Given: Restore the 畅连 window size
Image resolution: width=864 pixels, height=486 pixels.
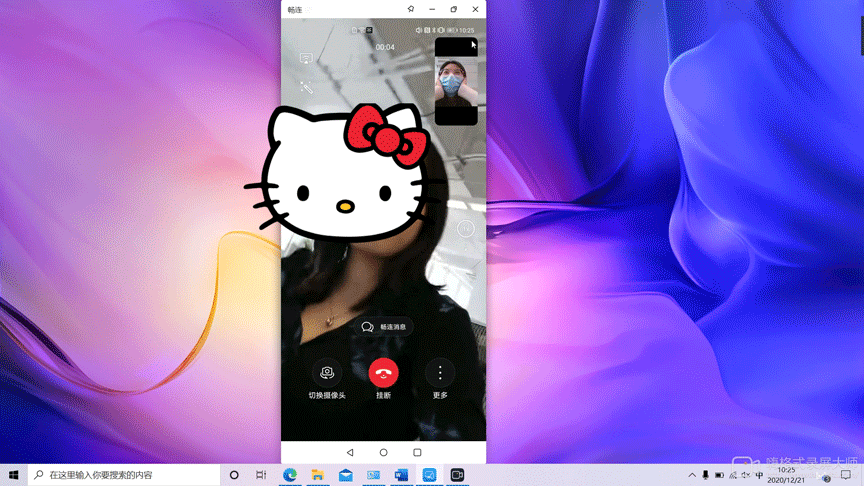Looking at the screenshot, I should click(x=453, y=9).
